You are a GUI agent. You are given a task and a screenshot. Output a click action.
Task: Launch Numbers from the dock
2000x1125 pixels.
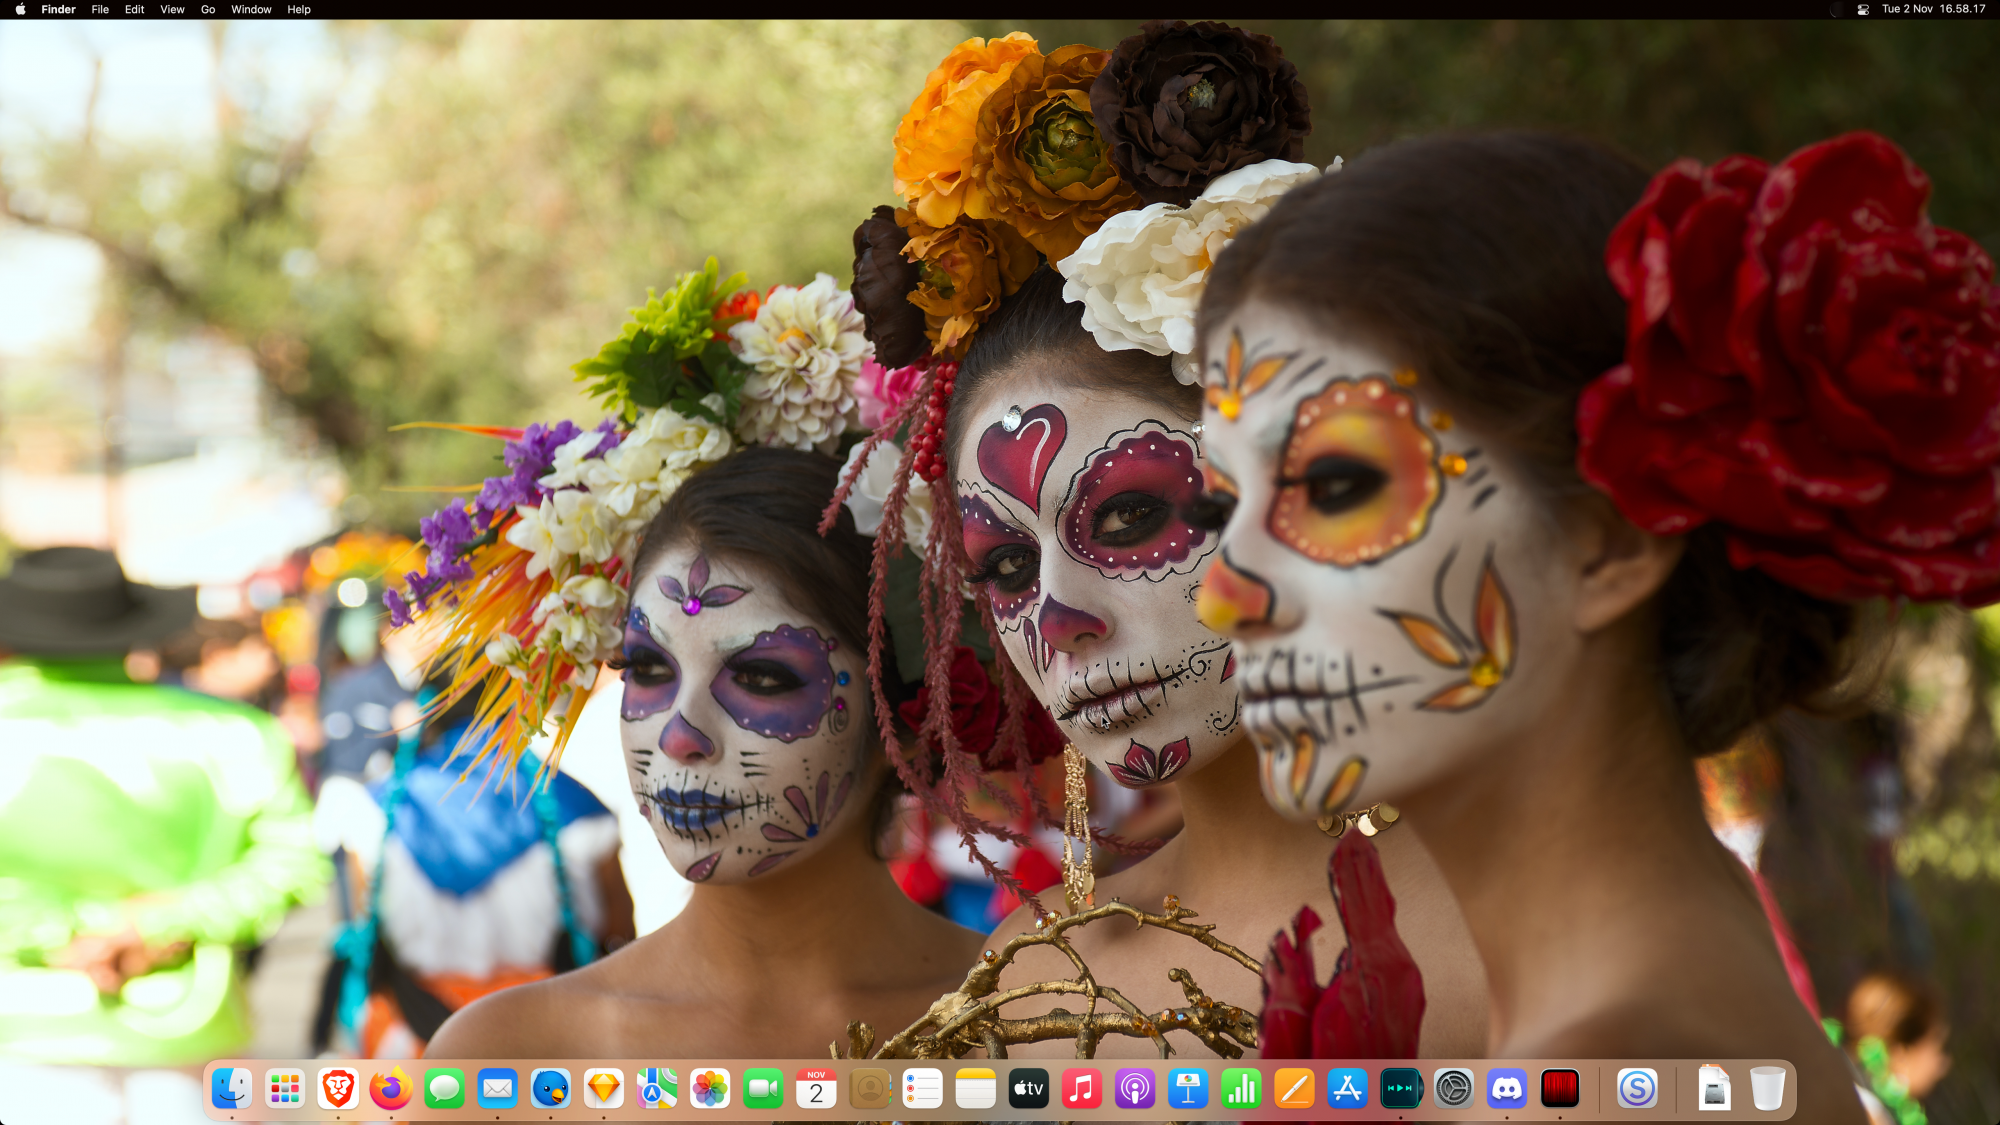point(1241,1088)
